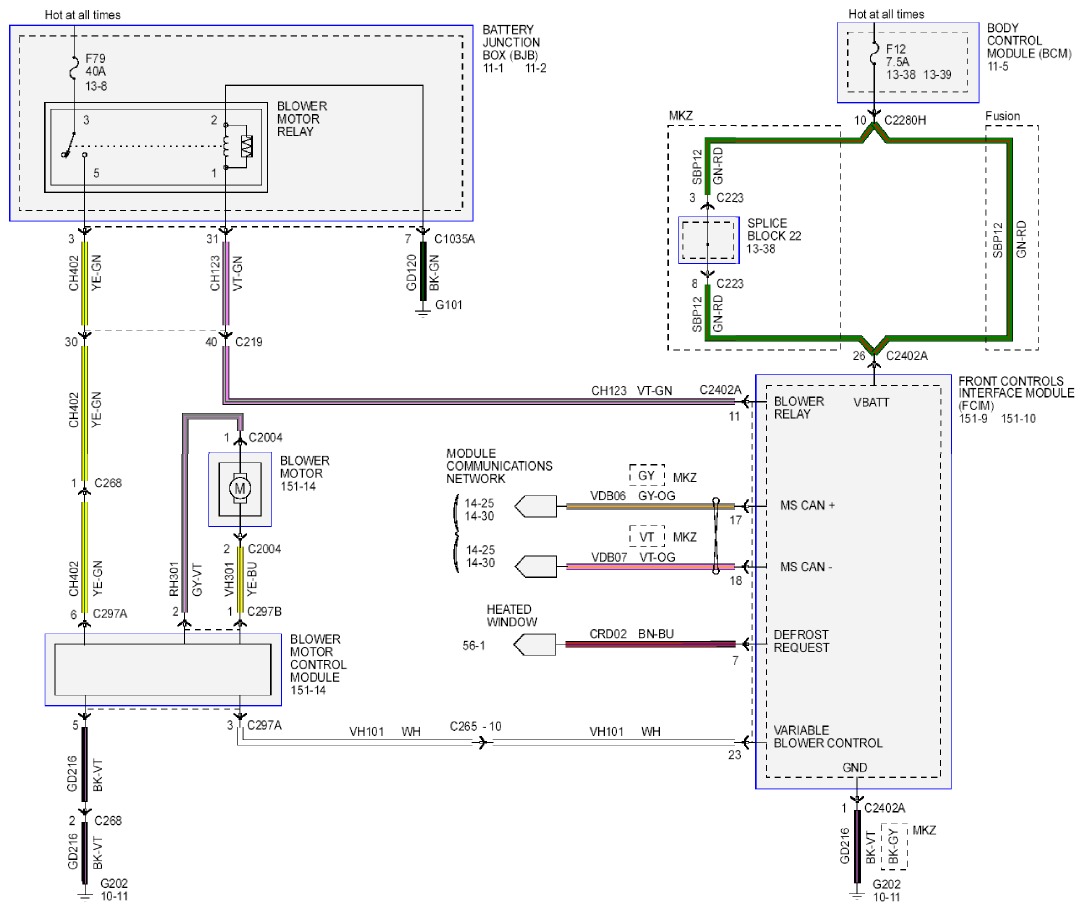Open the 151-10 page reference
Image resolution: width=1084 pixels, height=911 pixels.
tap(1018, 419)
